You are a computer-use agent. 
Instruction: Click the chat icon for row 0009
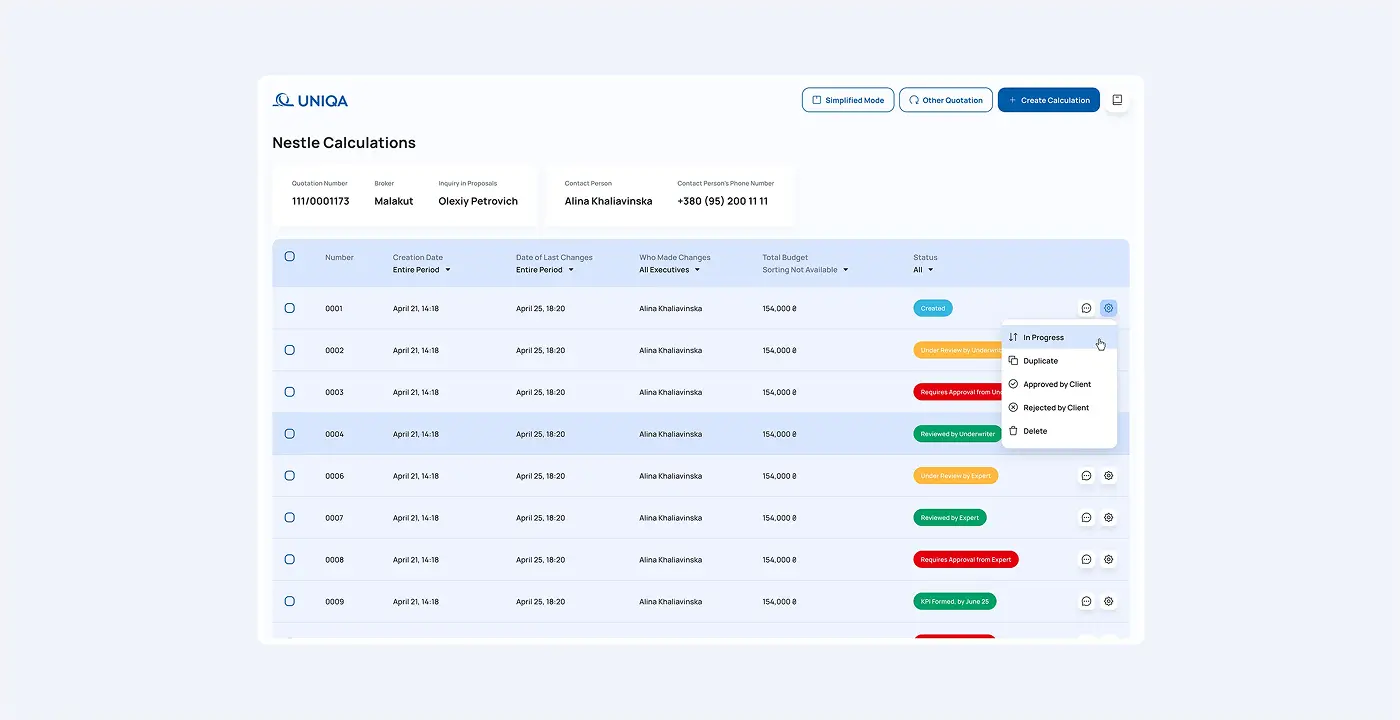click(x=1086, y=601)
